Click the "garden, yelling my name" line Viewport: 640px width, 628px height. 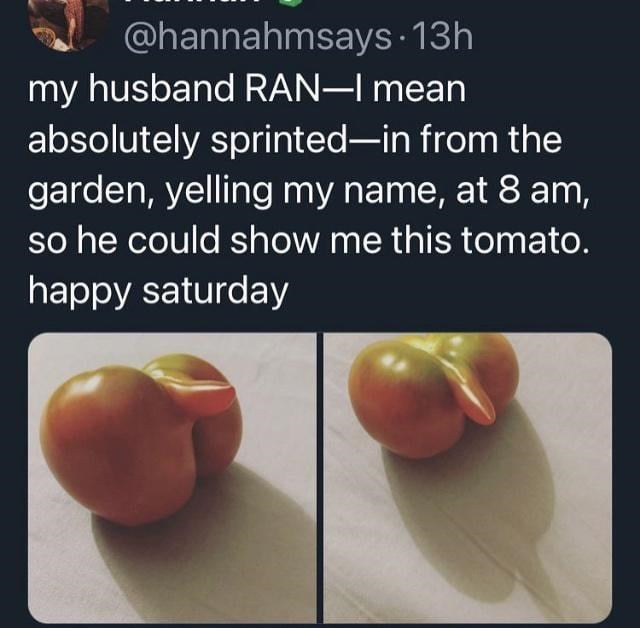[310, 191]
